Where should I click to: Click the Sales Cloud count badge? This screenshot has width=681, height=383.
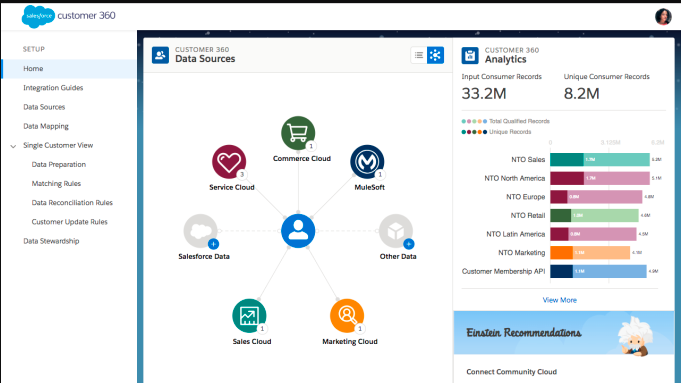[262, 329]
